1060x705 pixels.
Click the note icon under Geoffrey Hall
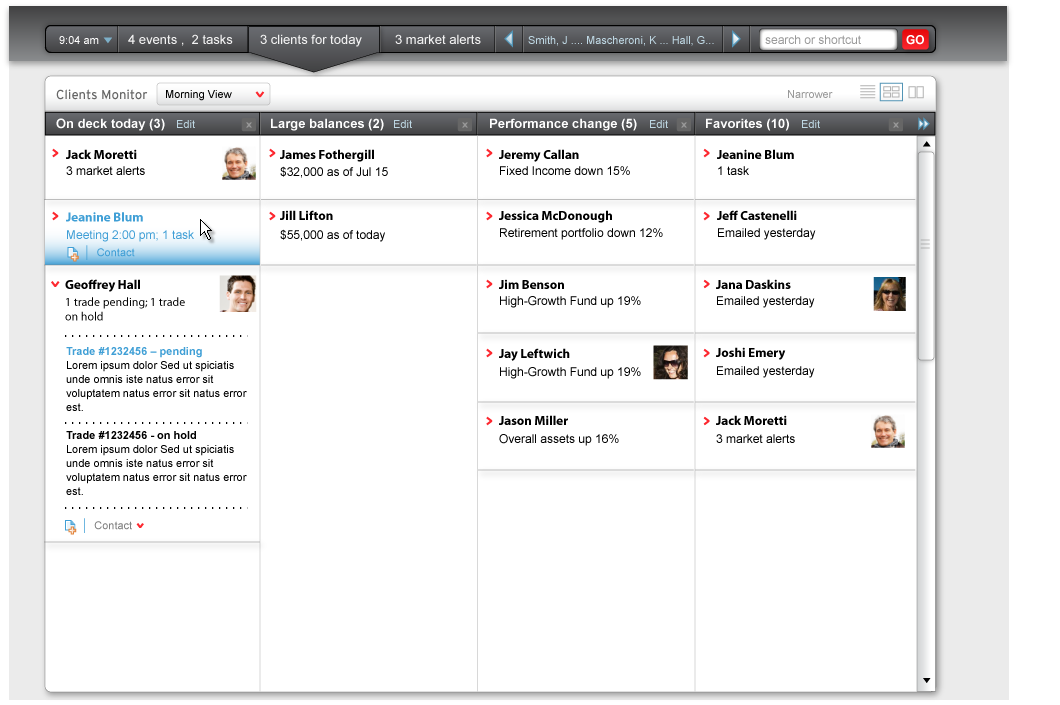[70, 527]
